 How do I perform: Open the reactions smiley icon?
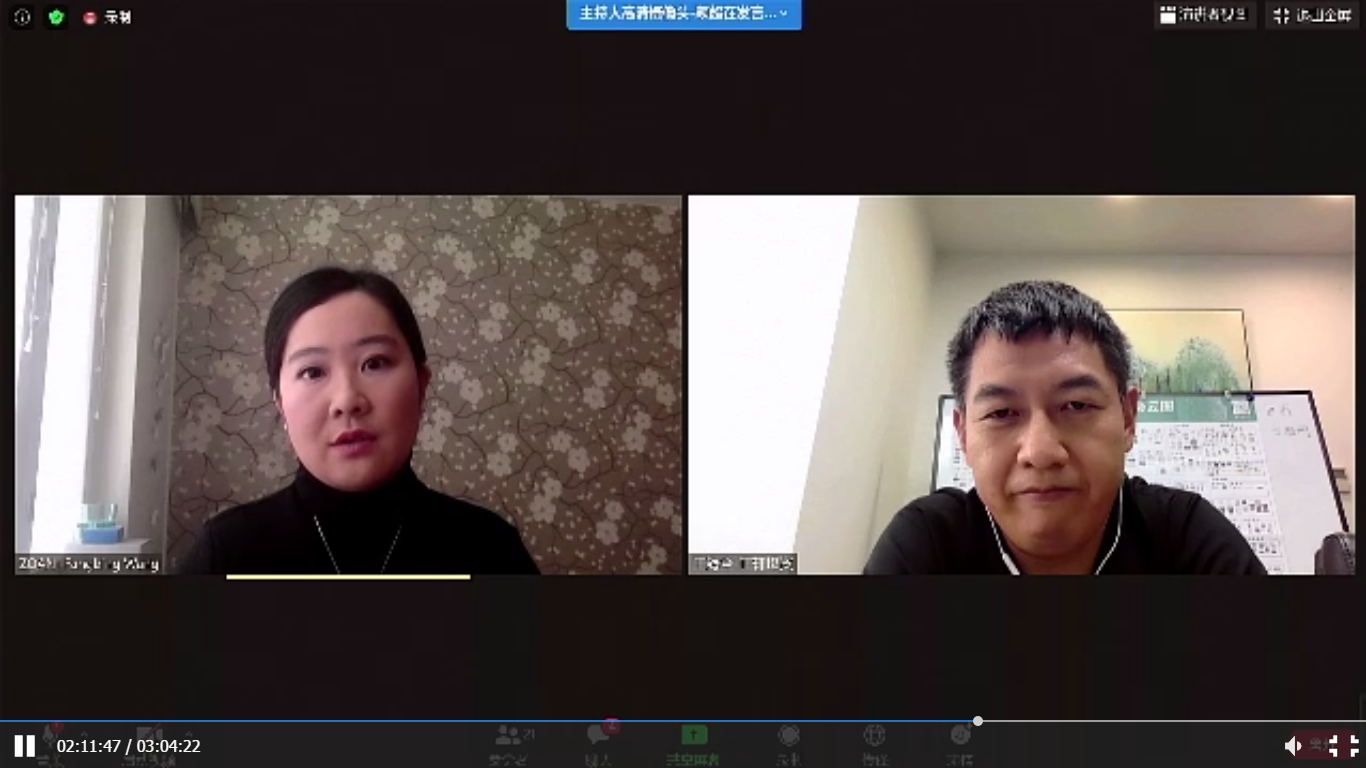pyautogui.click(x=960, y=737)
